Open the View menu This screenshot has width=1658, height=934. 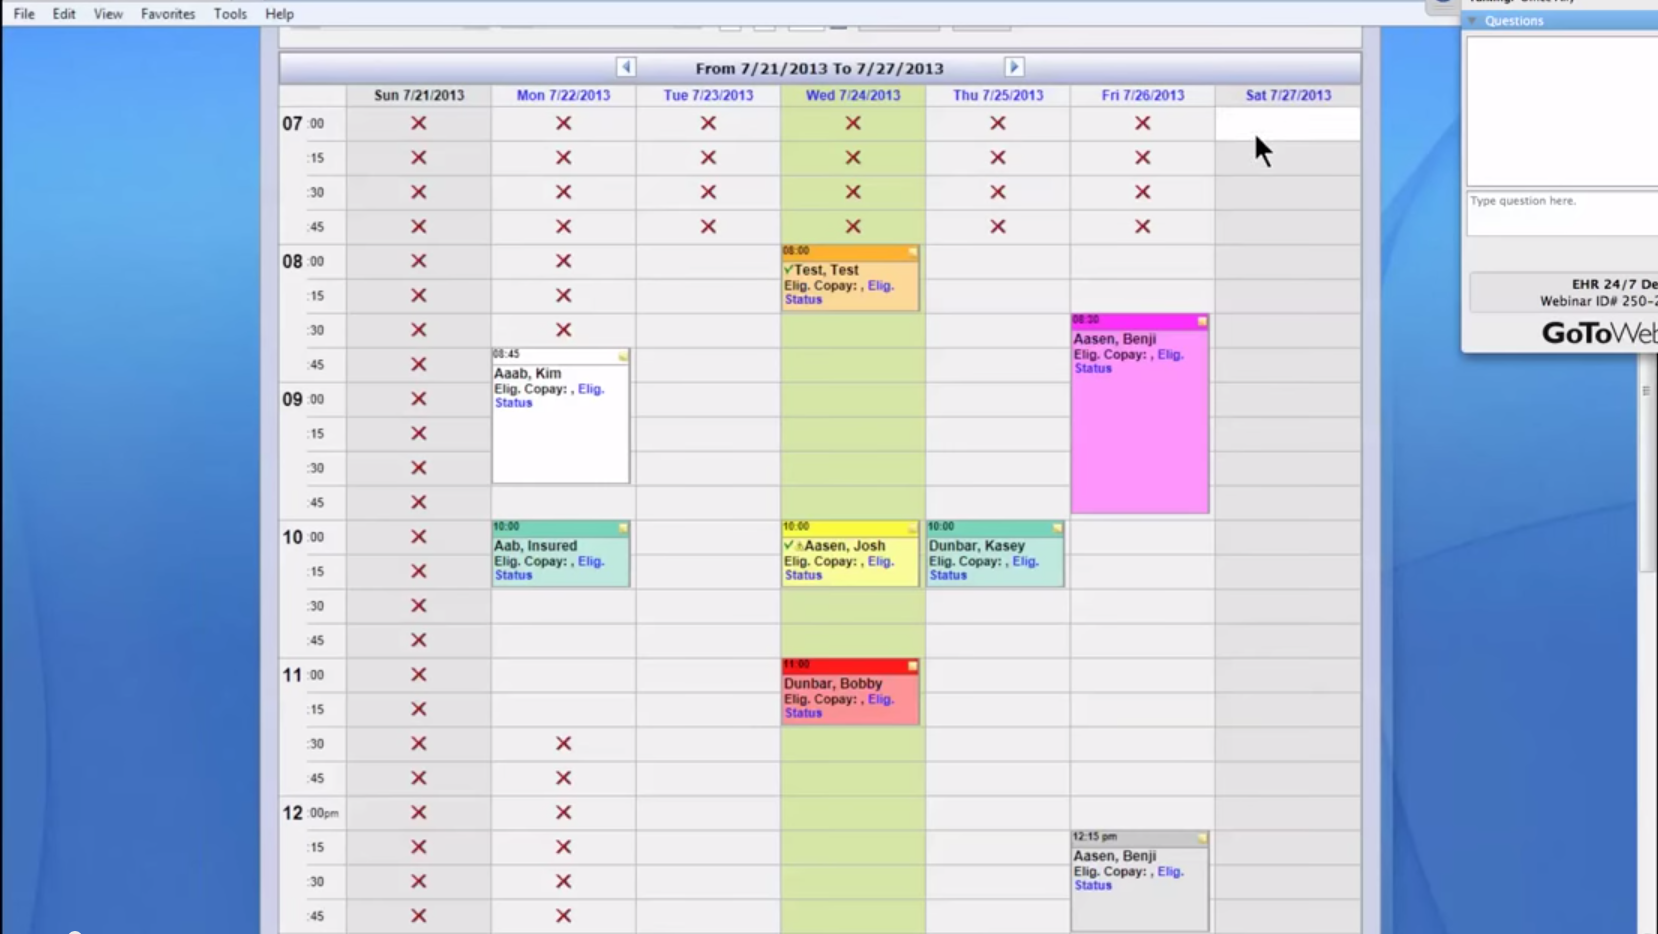[x=108, y=14]
